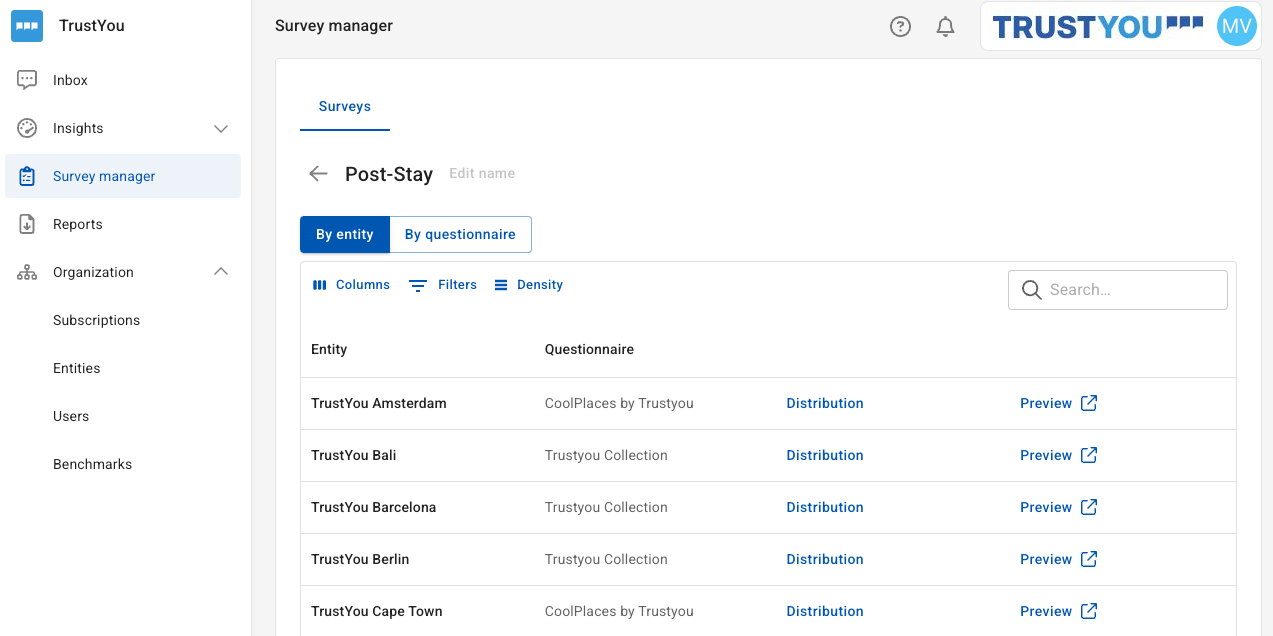Click the Density button label
This screenshot has width=1273, height=636.
click(540, 285)
